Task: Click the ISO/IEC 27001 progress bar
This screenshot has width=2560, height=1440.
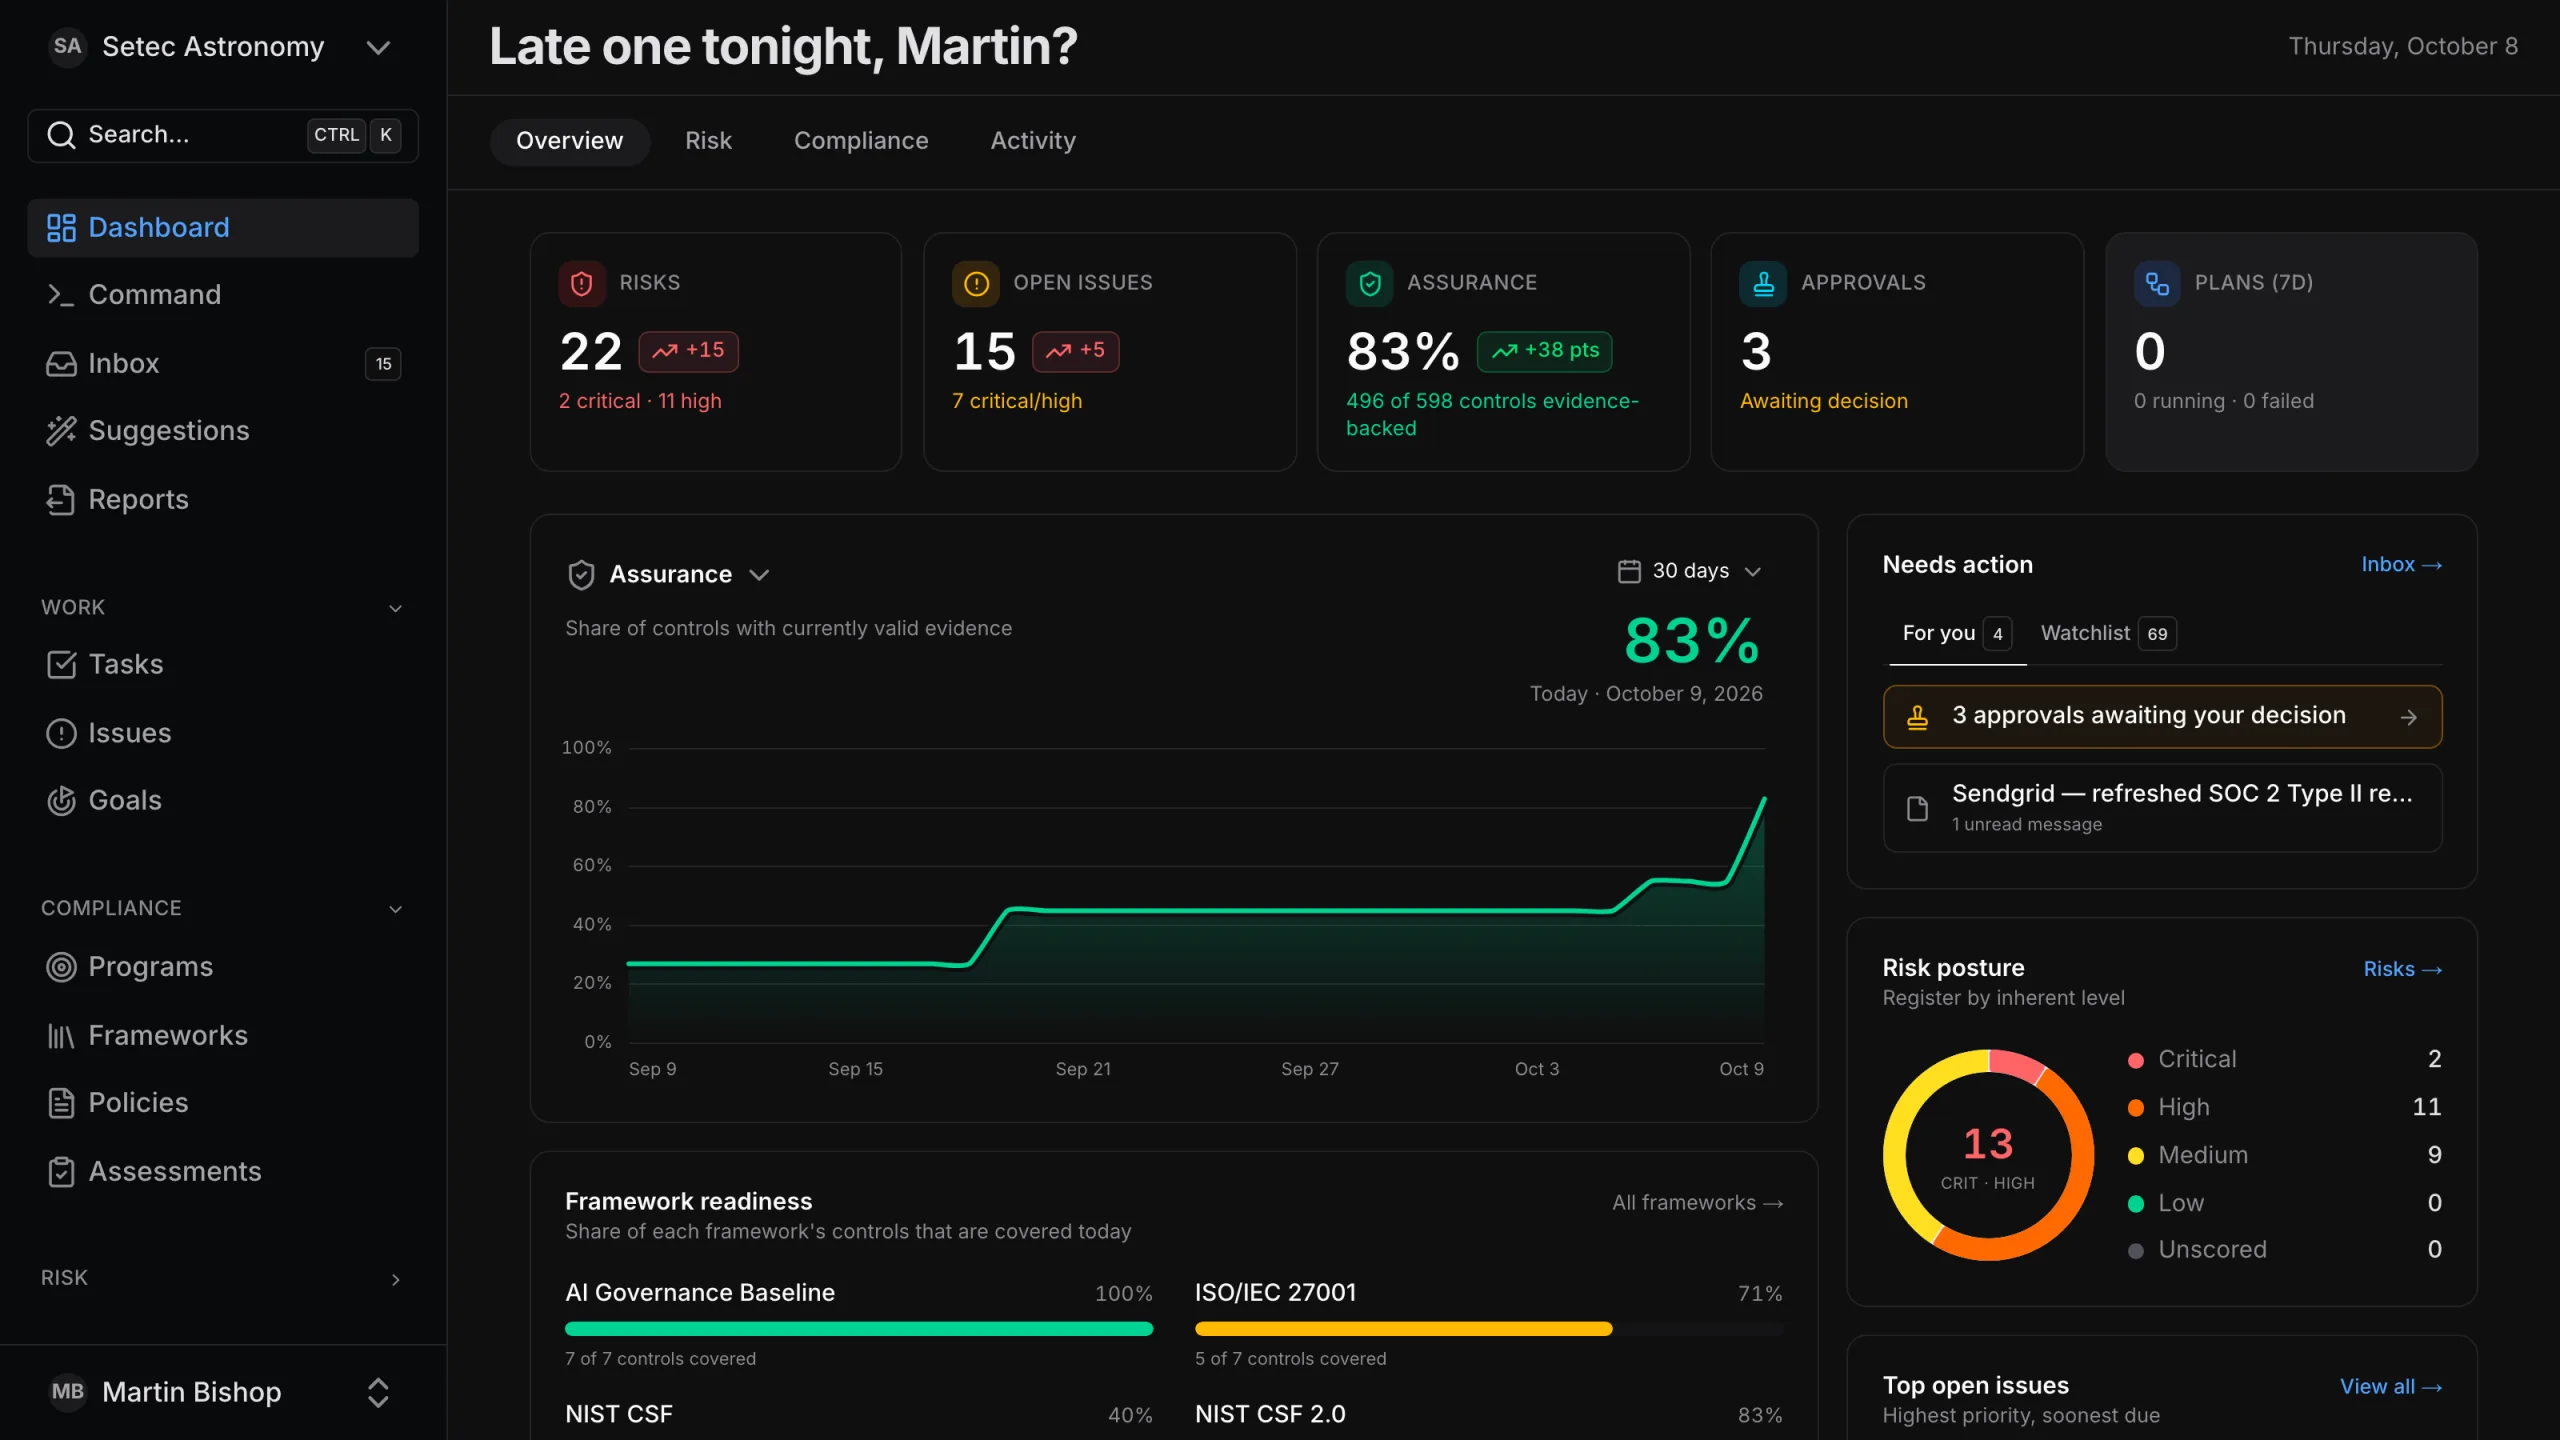Action: point(1489,1329)
